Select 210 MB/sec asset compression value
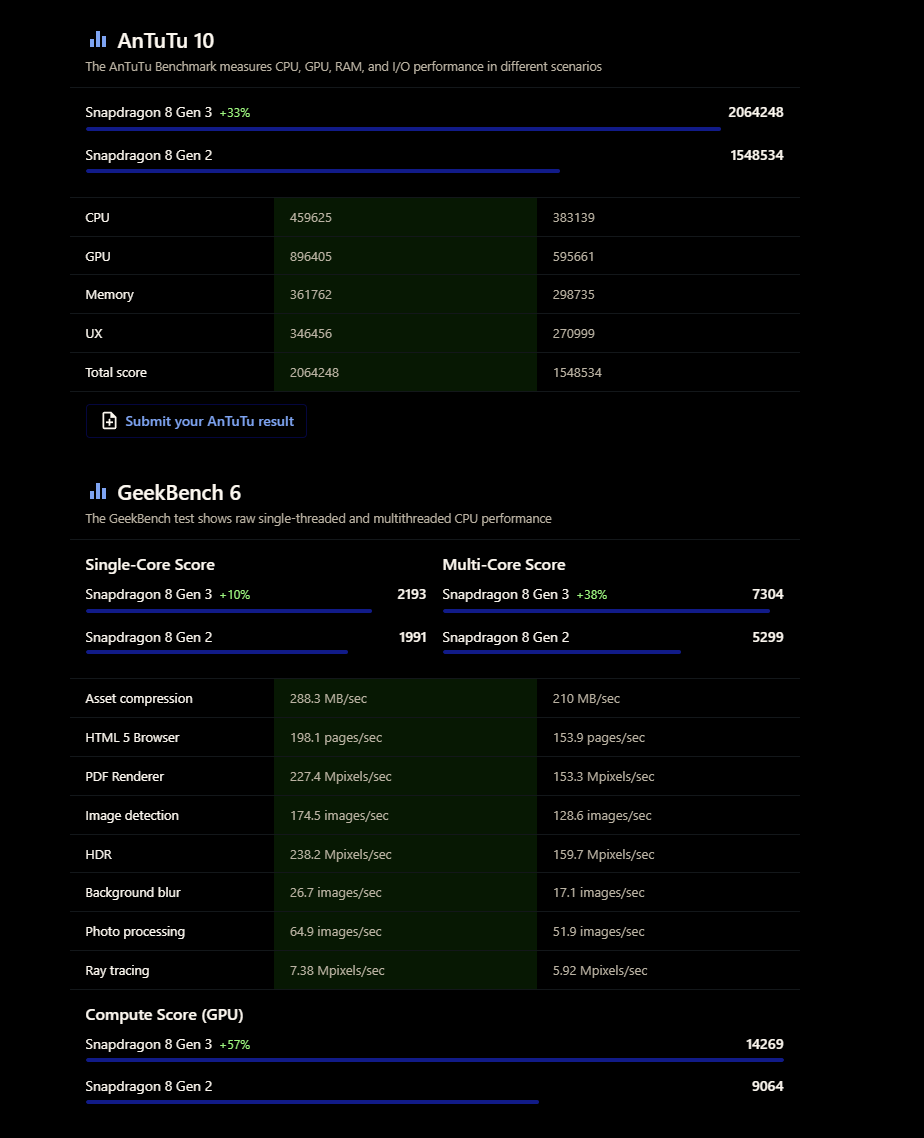This screenshot has width=924, height=1138. (x=586, y=698)
